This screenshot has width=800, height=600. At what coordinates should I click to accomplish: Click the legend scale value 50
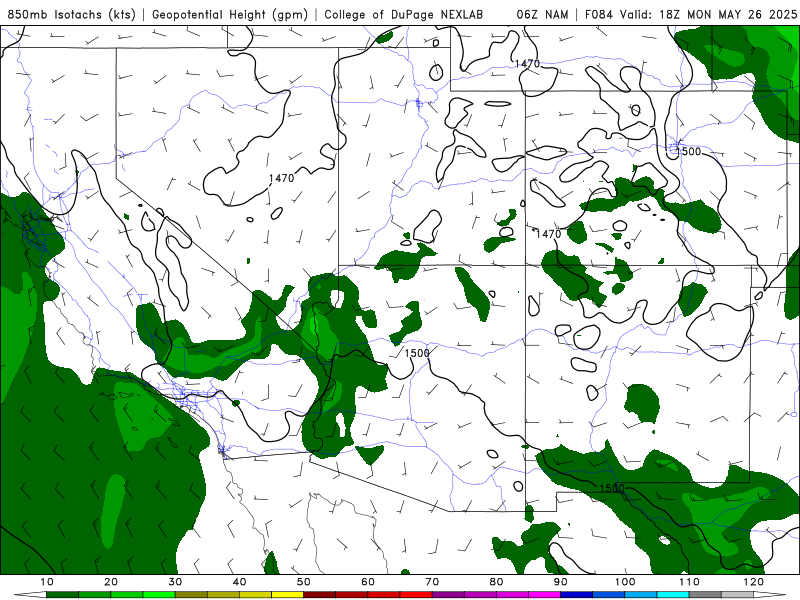coord(304,582)
